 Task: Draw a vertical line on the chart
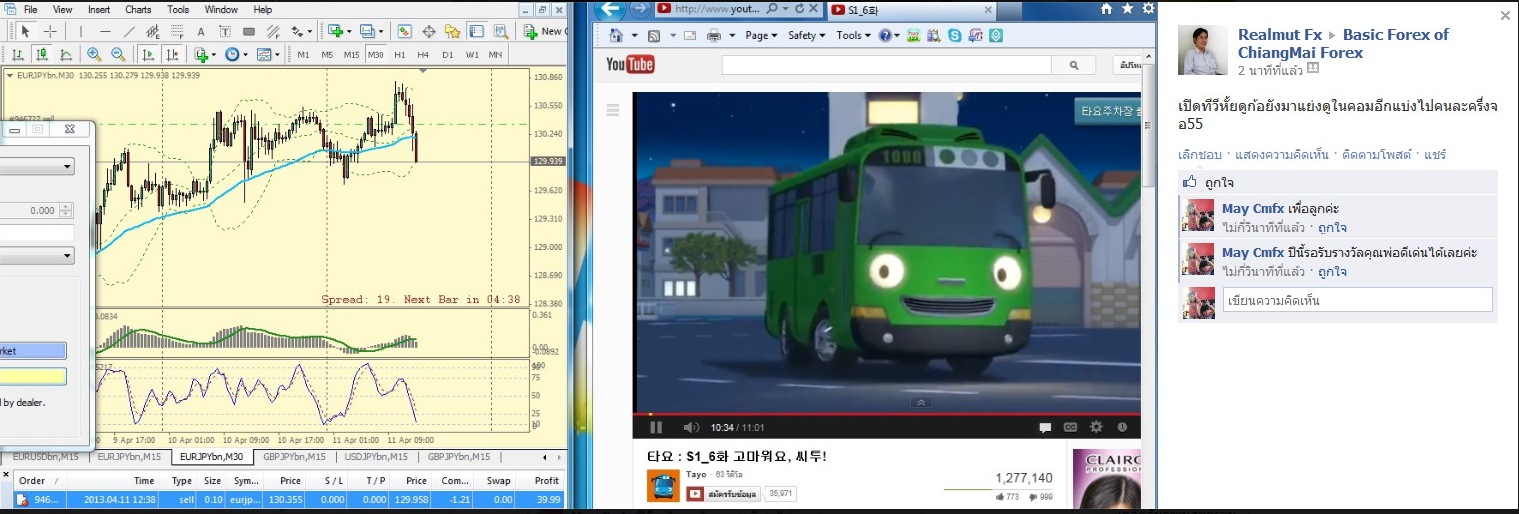[81, 32]
